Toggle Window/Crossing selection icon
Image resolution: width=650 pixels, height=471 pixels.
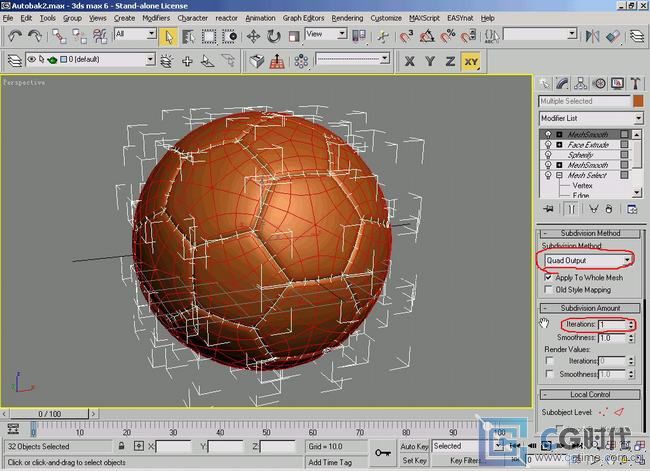pyautogui.click(x=229, y=36)
